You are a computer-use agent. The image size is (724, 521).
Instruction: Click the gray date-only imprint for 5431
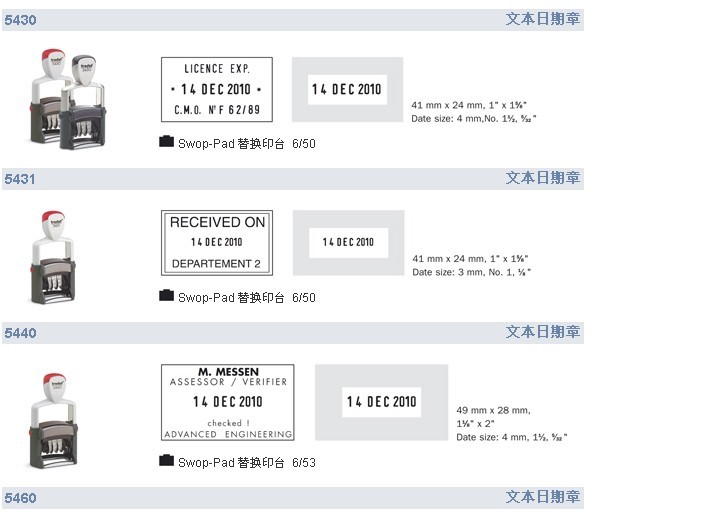[x=349, y=243]
